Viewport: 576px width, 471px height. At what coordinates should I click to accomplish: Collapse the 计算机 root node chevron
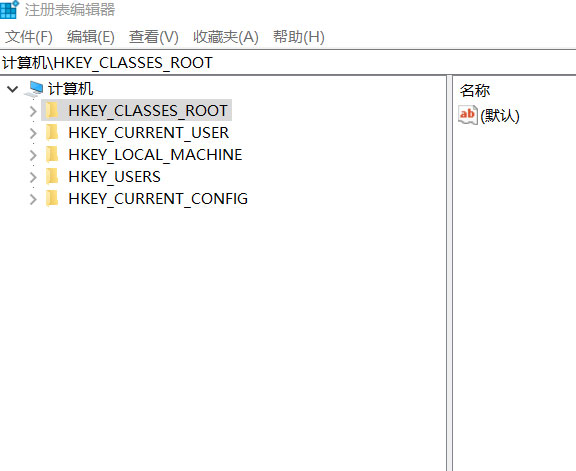[12, 89]
